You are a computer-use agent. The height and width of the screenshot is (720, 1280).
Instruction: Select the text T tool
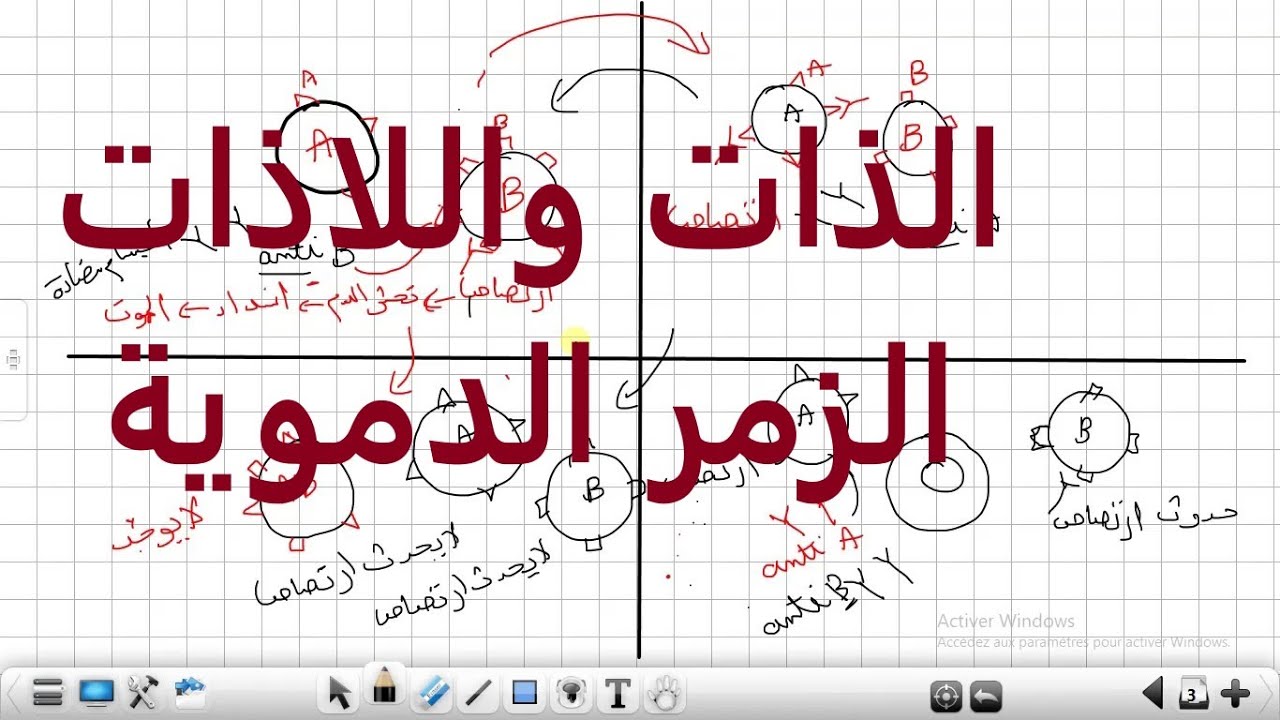click(618, 692)
